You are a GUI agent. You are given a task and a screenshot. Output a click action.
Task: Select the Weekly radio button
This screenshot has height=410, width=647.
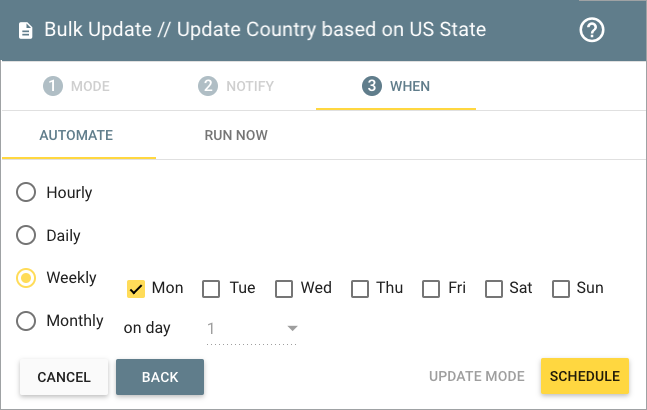tap(26, 278)
